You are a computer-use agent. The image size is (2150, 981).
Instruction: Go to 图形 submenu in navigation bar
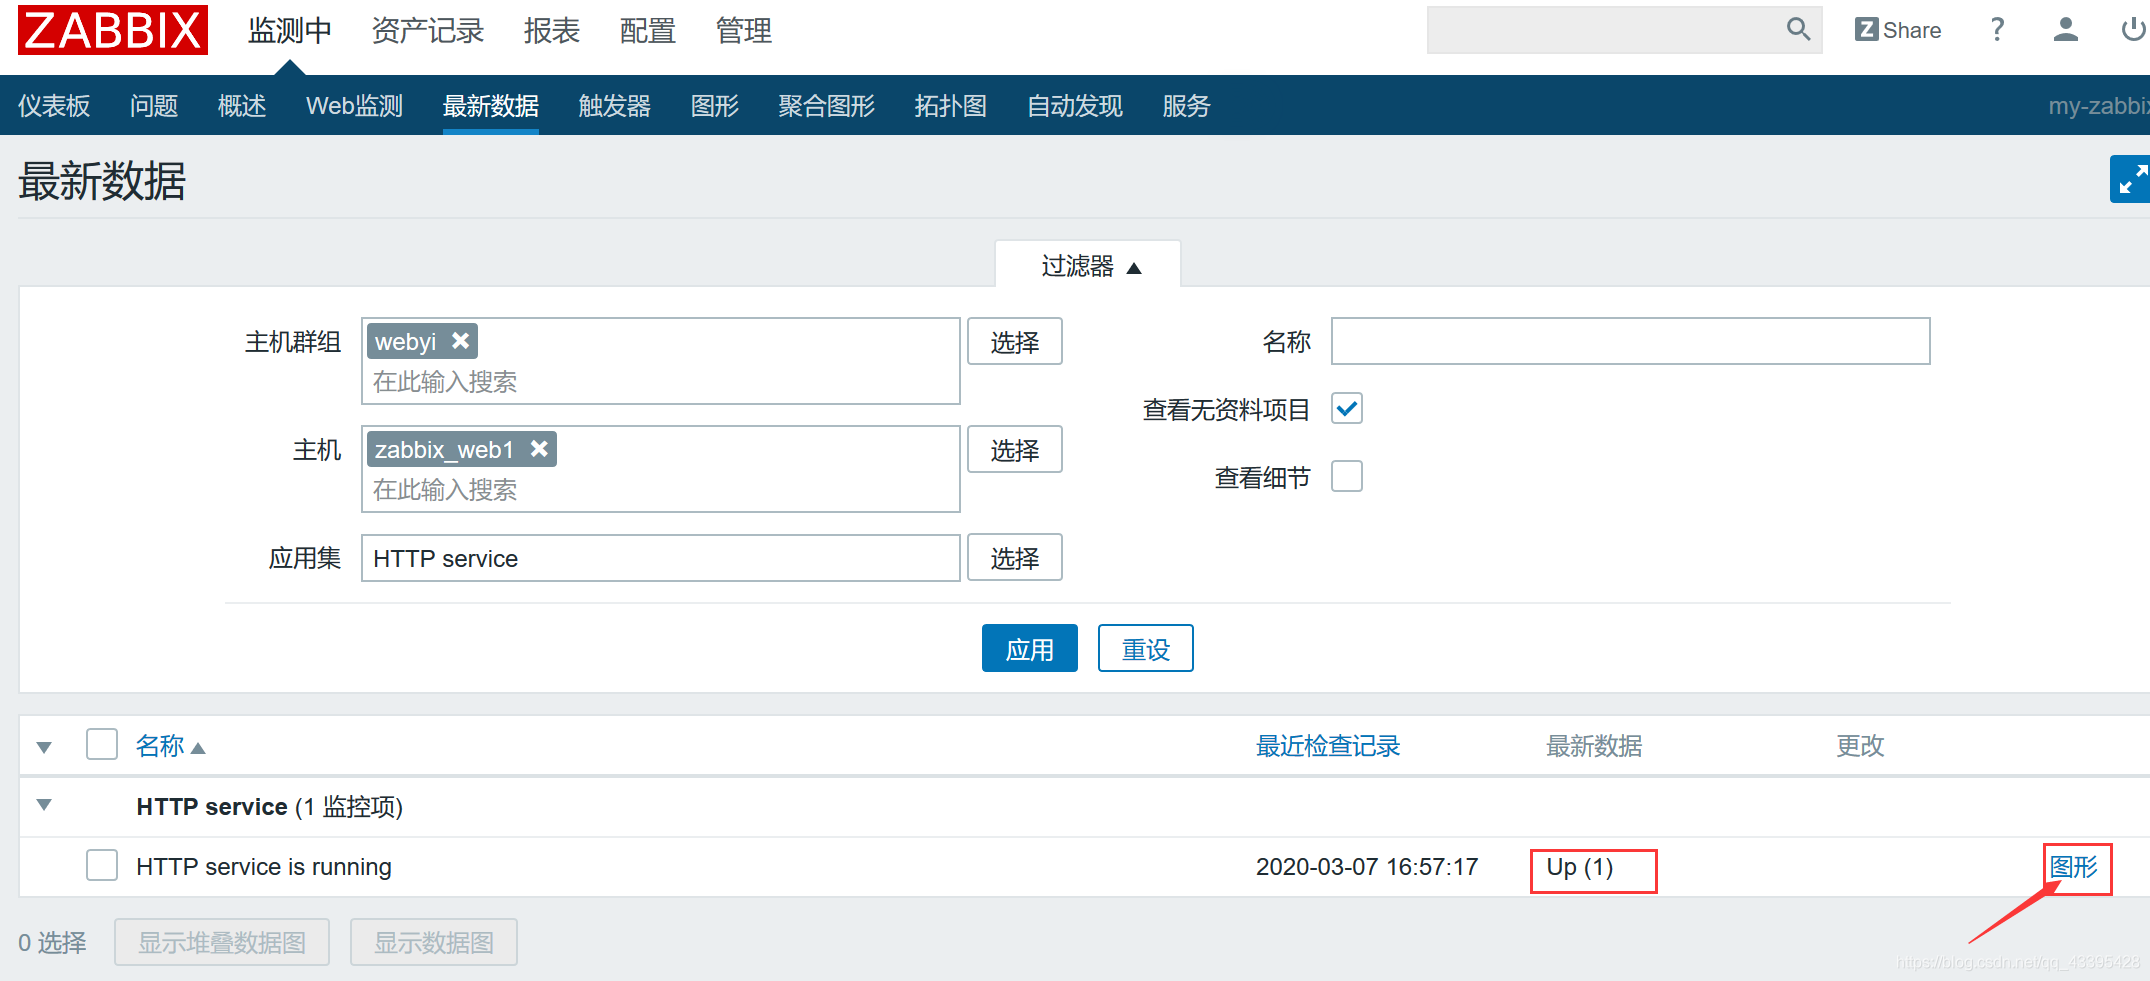[x=715, y=106]
